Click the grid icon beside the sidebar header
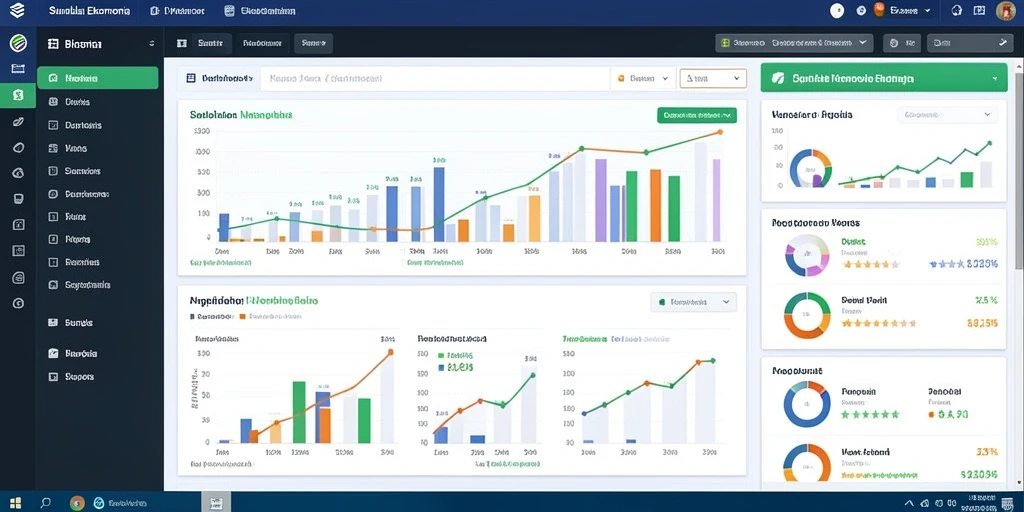This screenshot has height=512, width=1024. 54,44
